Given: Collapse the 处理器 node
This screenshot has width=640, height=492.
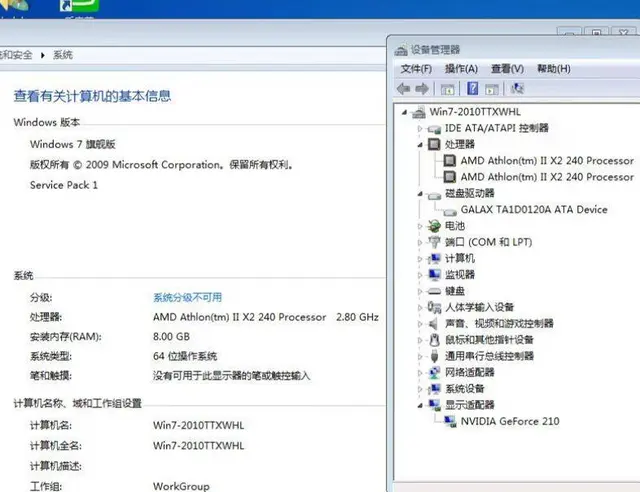Looking at the screenshot, I should point(420,145).
